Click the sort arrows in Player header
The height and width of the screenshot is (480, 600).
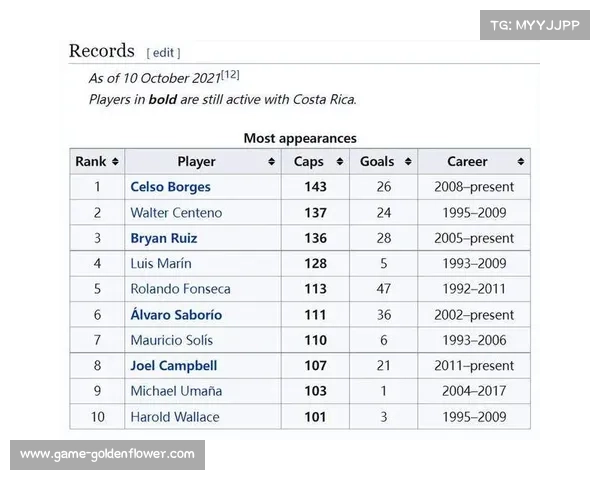pos(271,162)
